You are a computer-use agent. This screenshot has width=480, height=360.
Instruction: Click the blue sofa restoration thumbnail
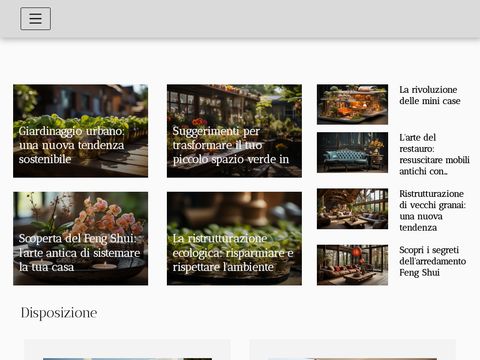coord(352,153)
